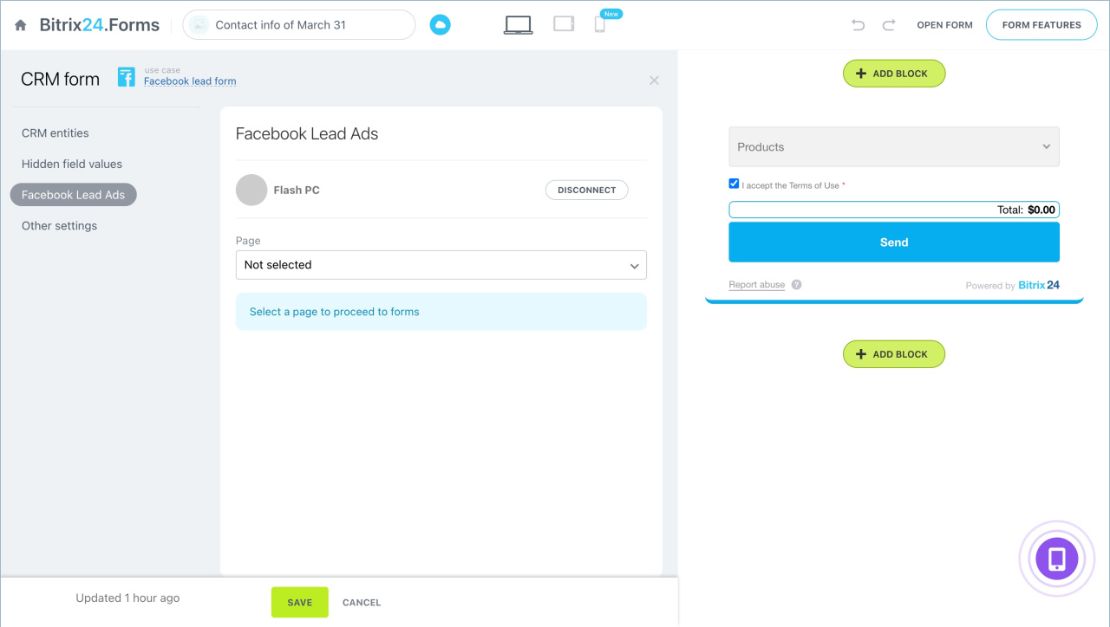Click the 'Select a page to proceed' notice

441,311
